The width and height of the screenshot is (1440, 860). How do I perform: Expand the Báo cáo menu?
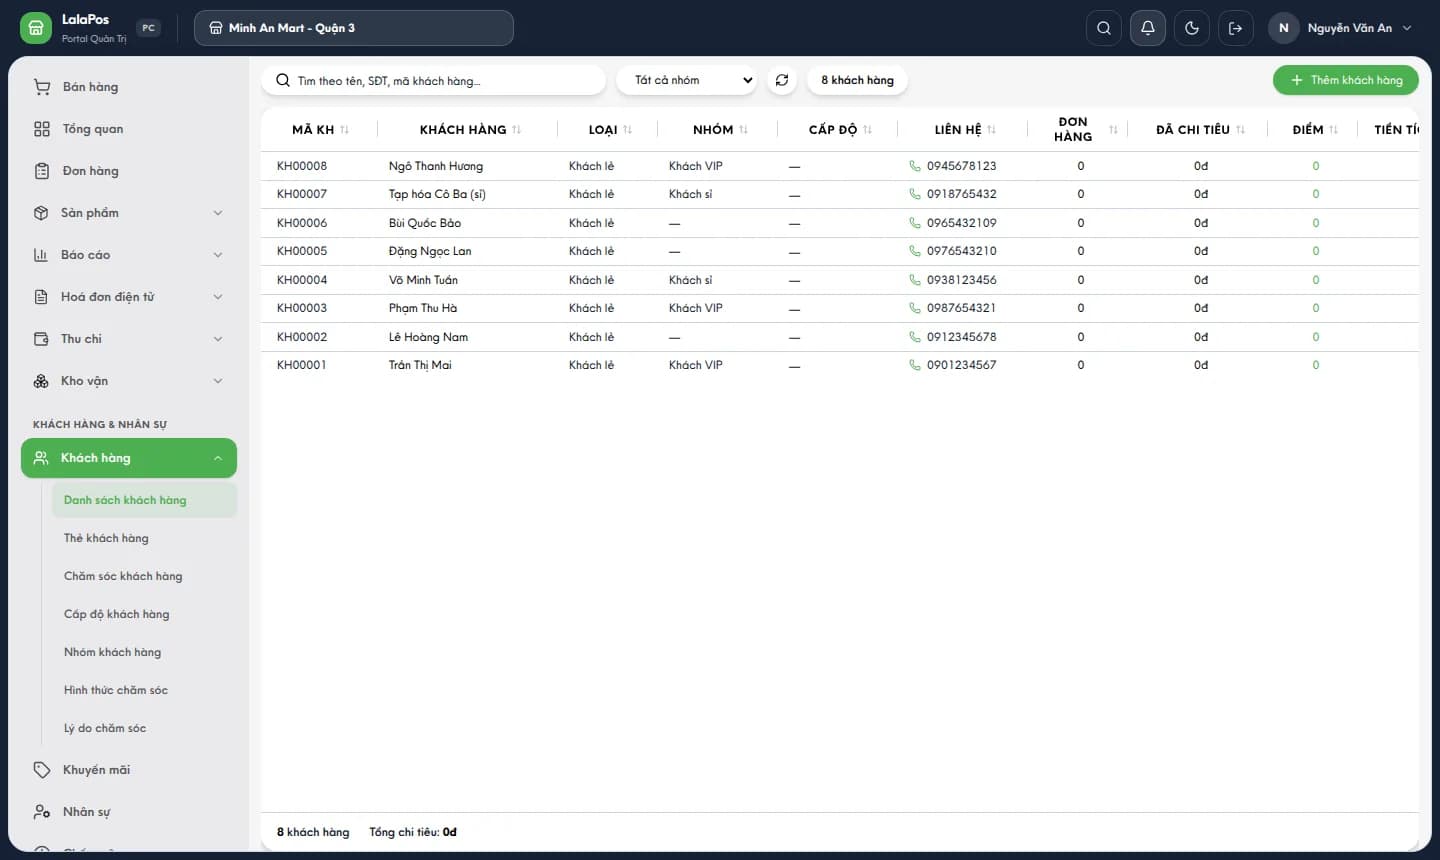[x=129, y=255]
